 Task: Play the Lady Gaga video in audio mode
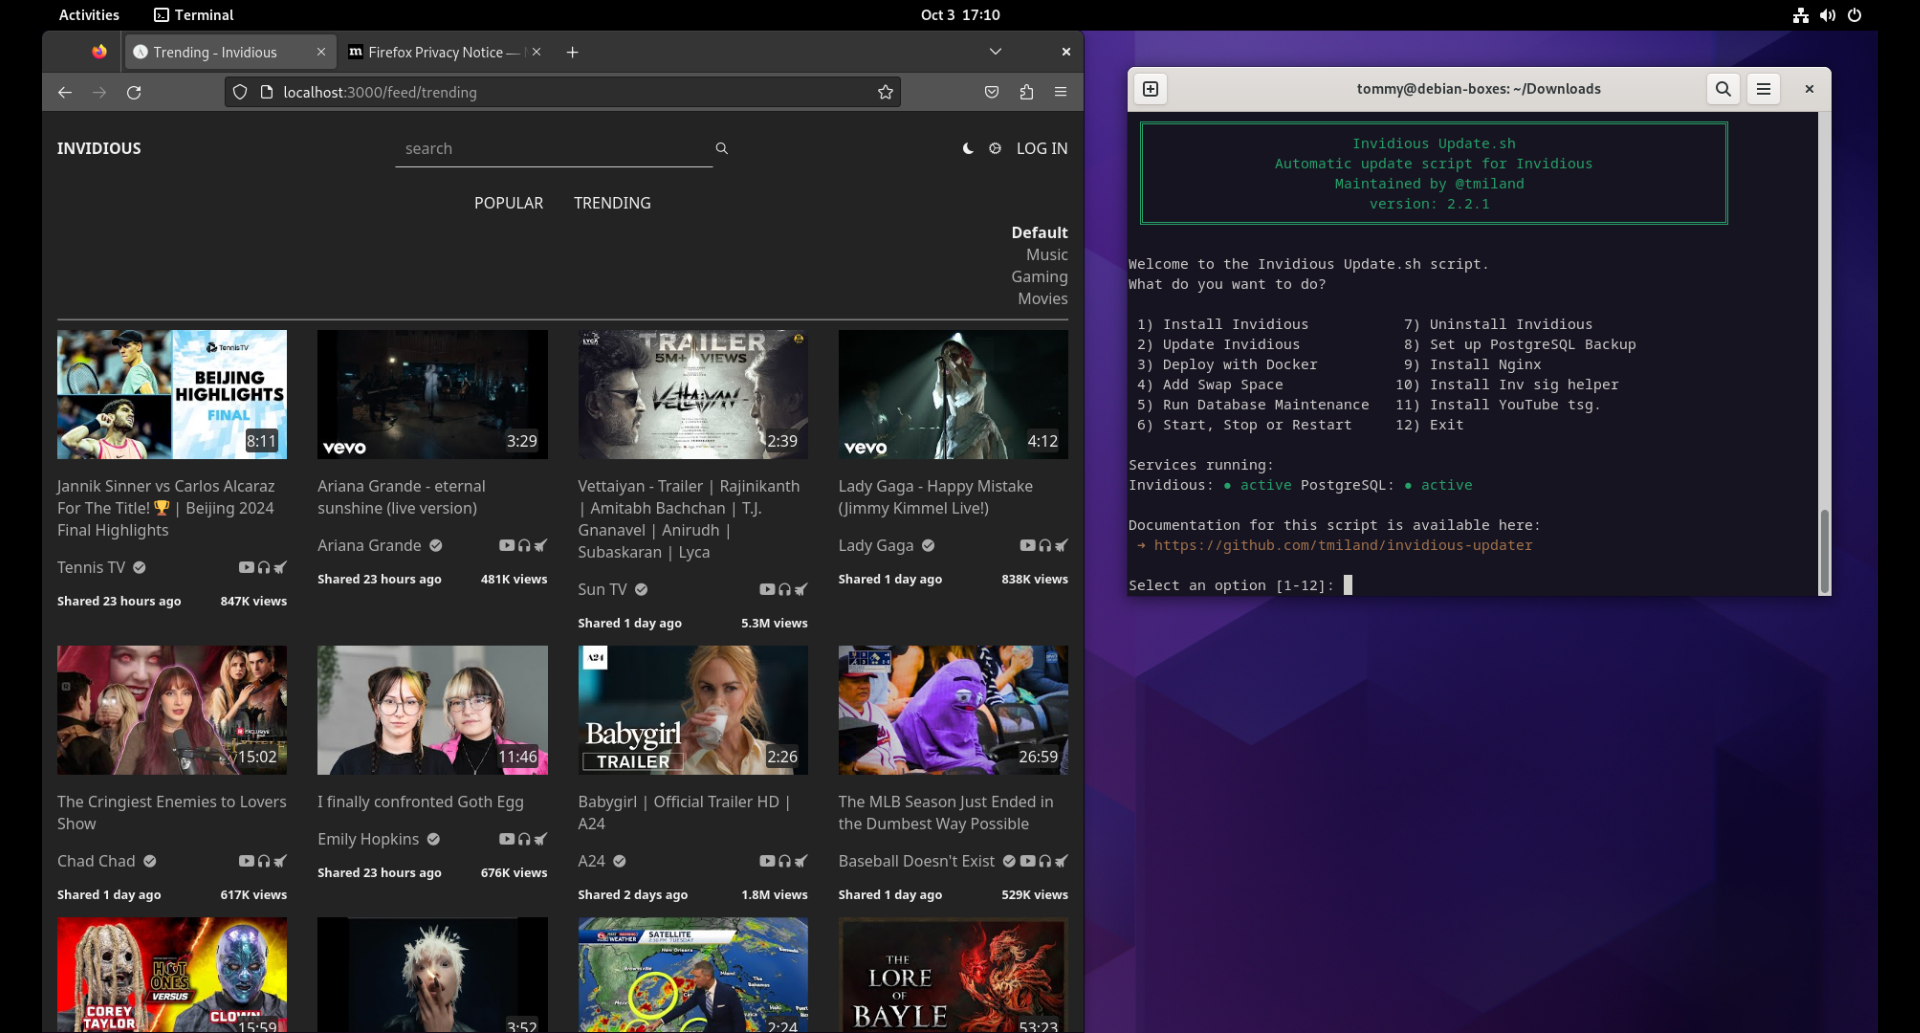click(x=1045, y=545)
